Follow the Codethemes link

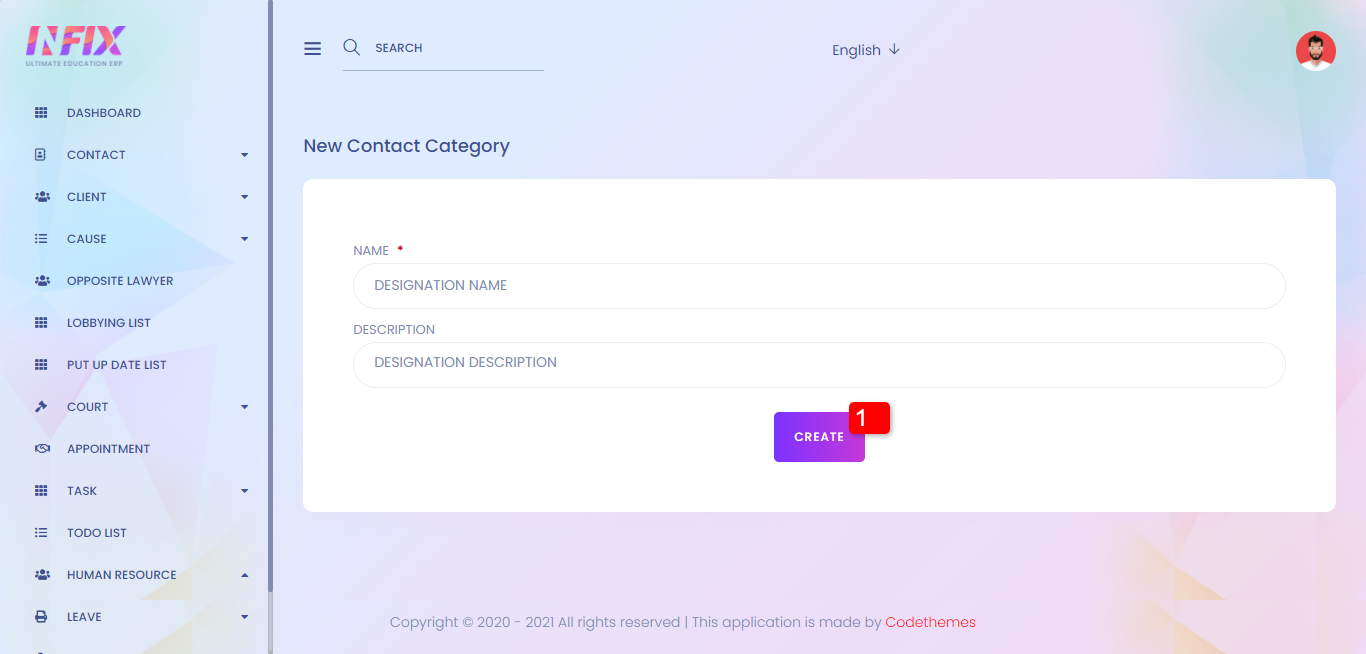click(x=930, y=622)
